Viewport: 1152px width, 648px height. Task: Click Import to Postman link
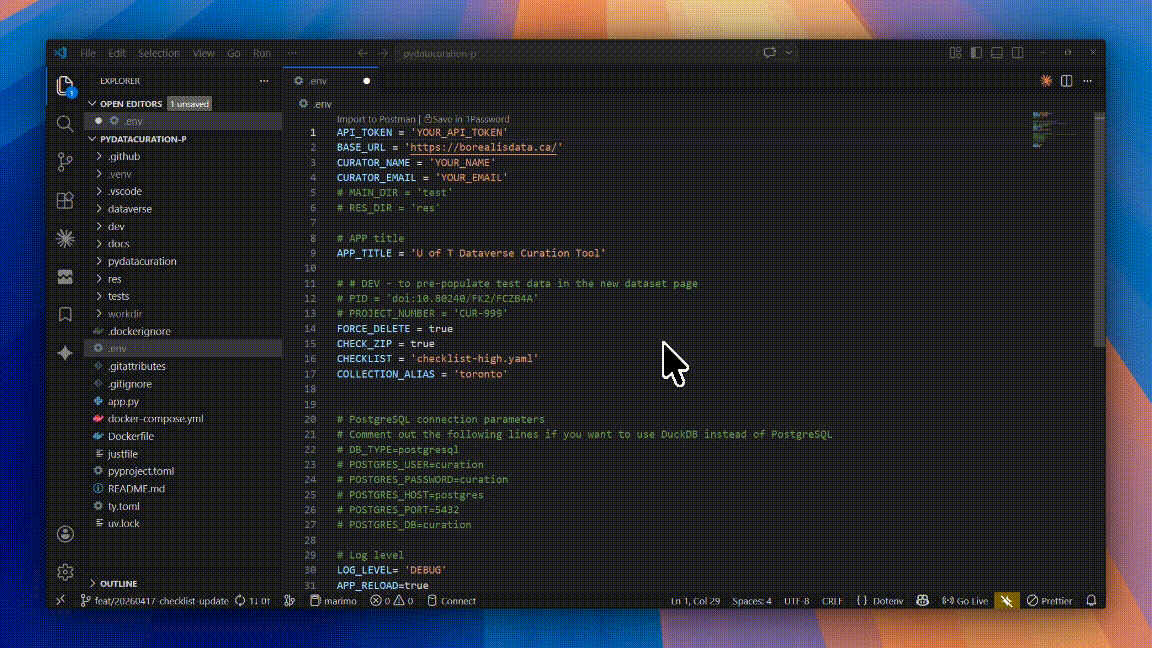[x=376, y=119]
